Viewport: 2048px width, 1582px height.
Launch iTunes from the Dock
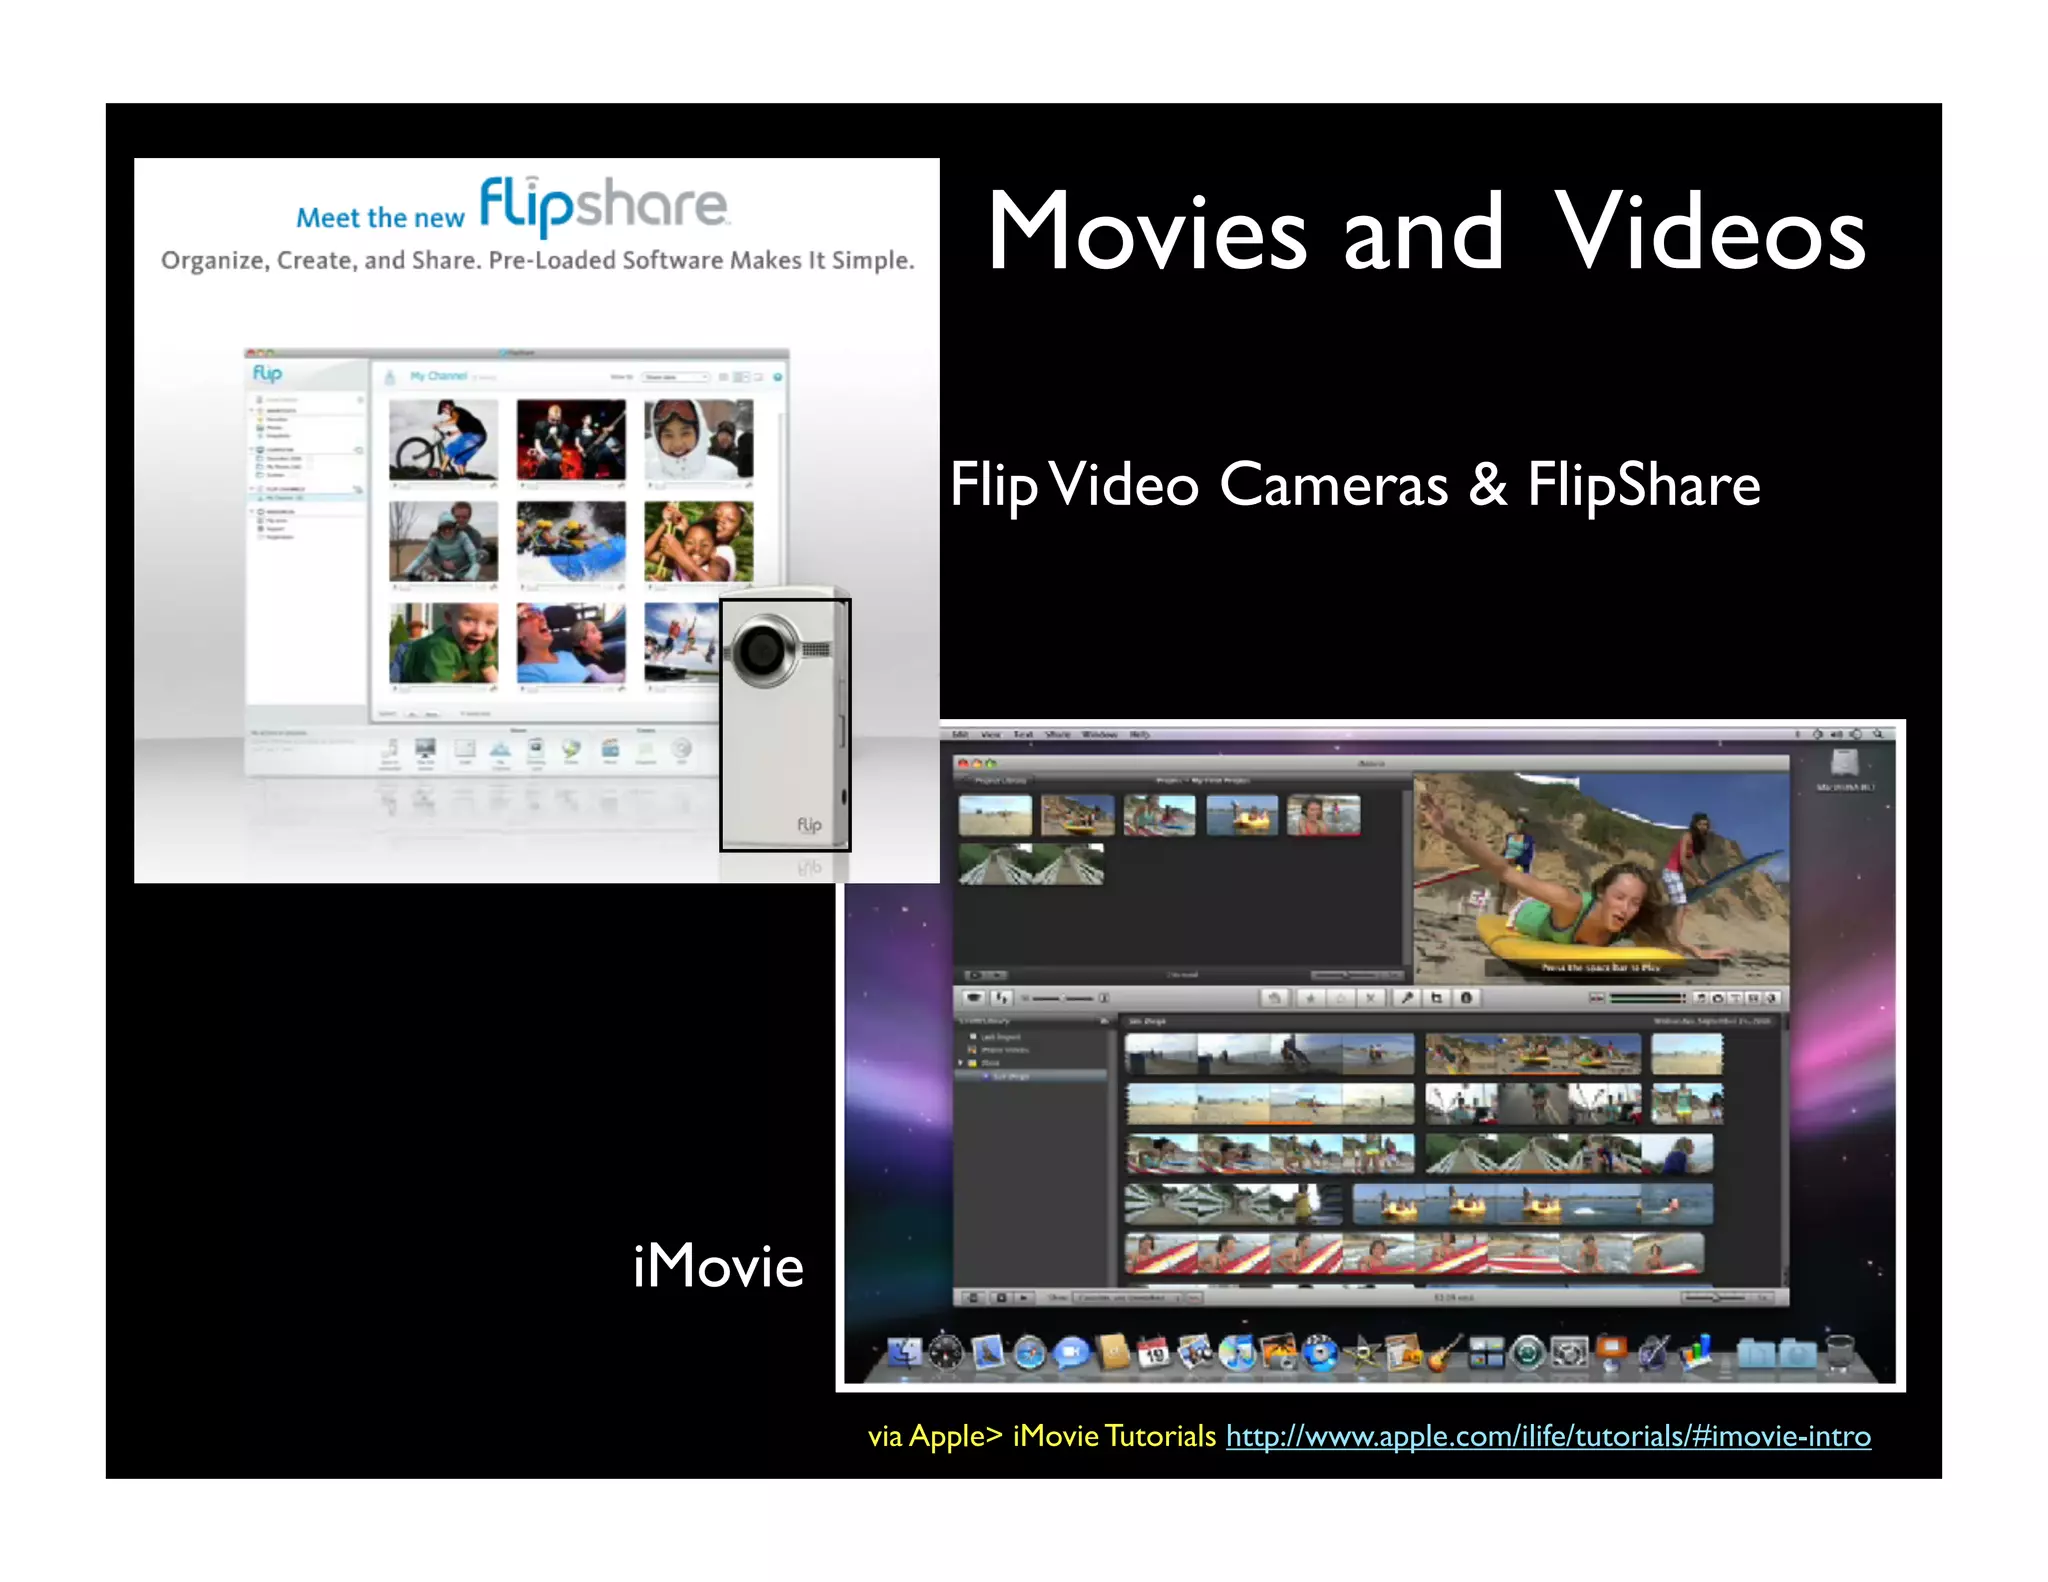click(1238, 1353)
